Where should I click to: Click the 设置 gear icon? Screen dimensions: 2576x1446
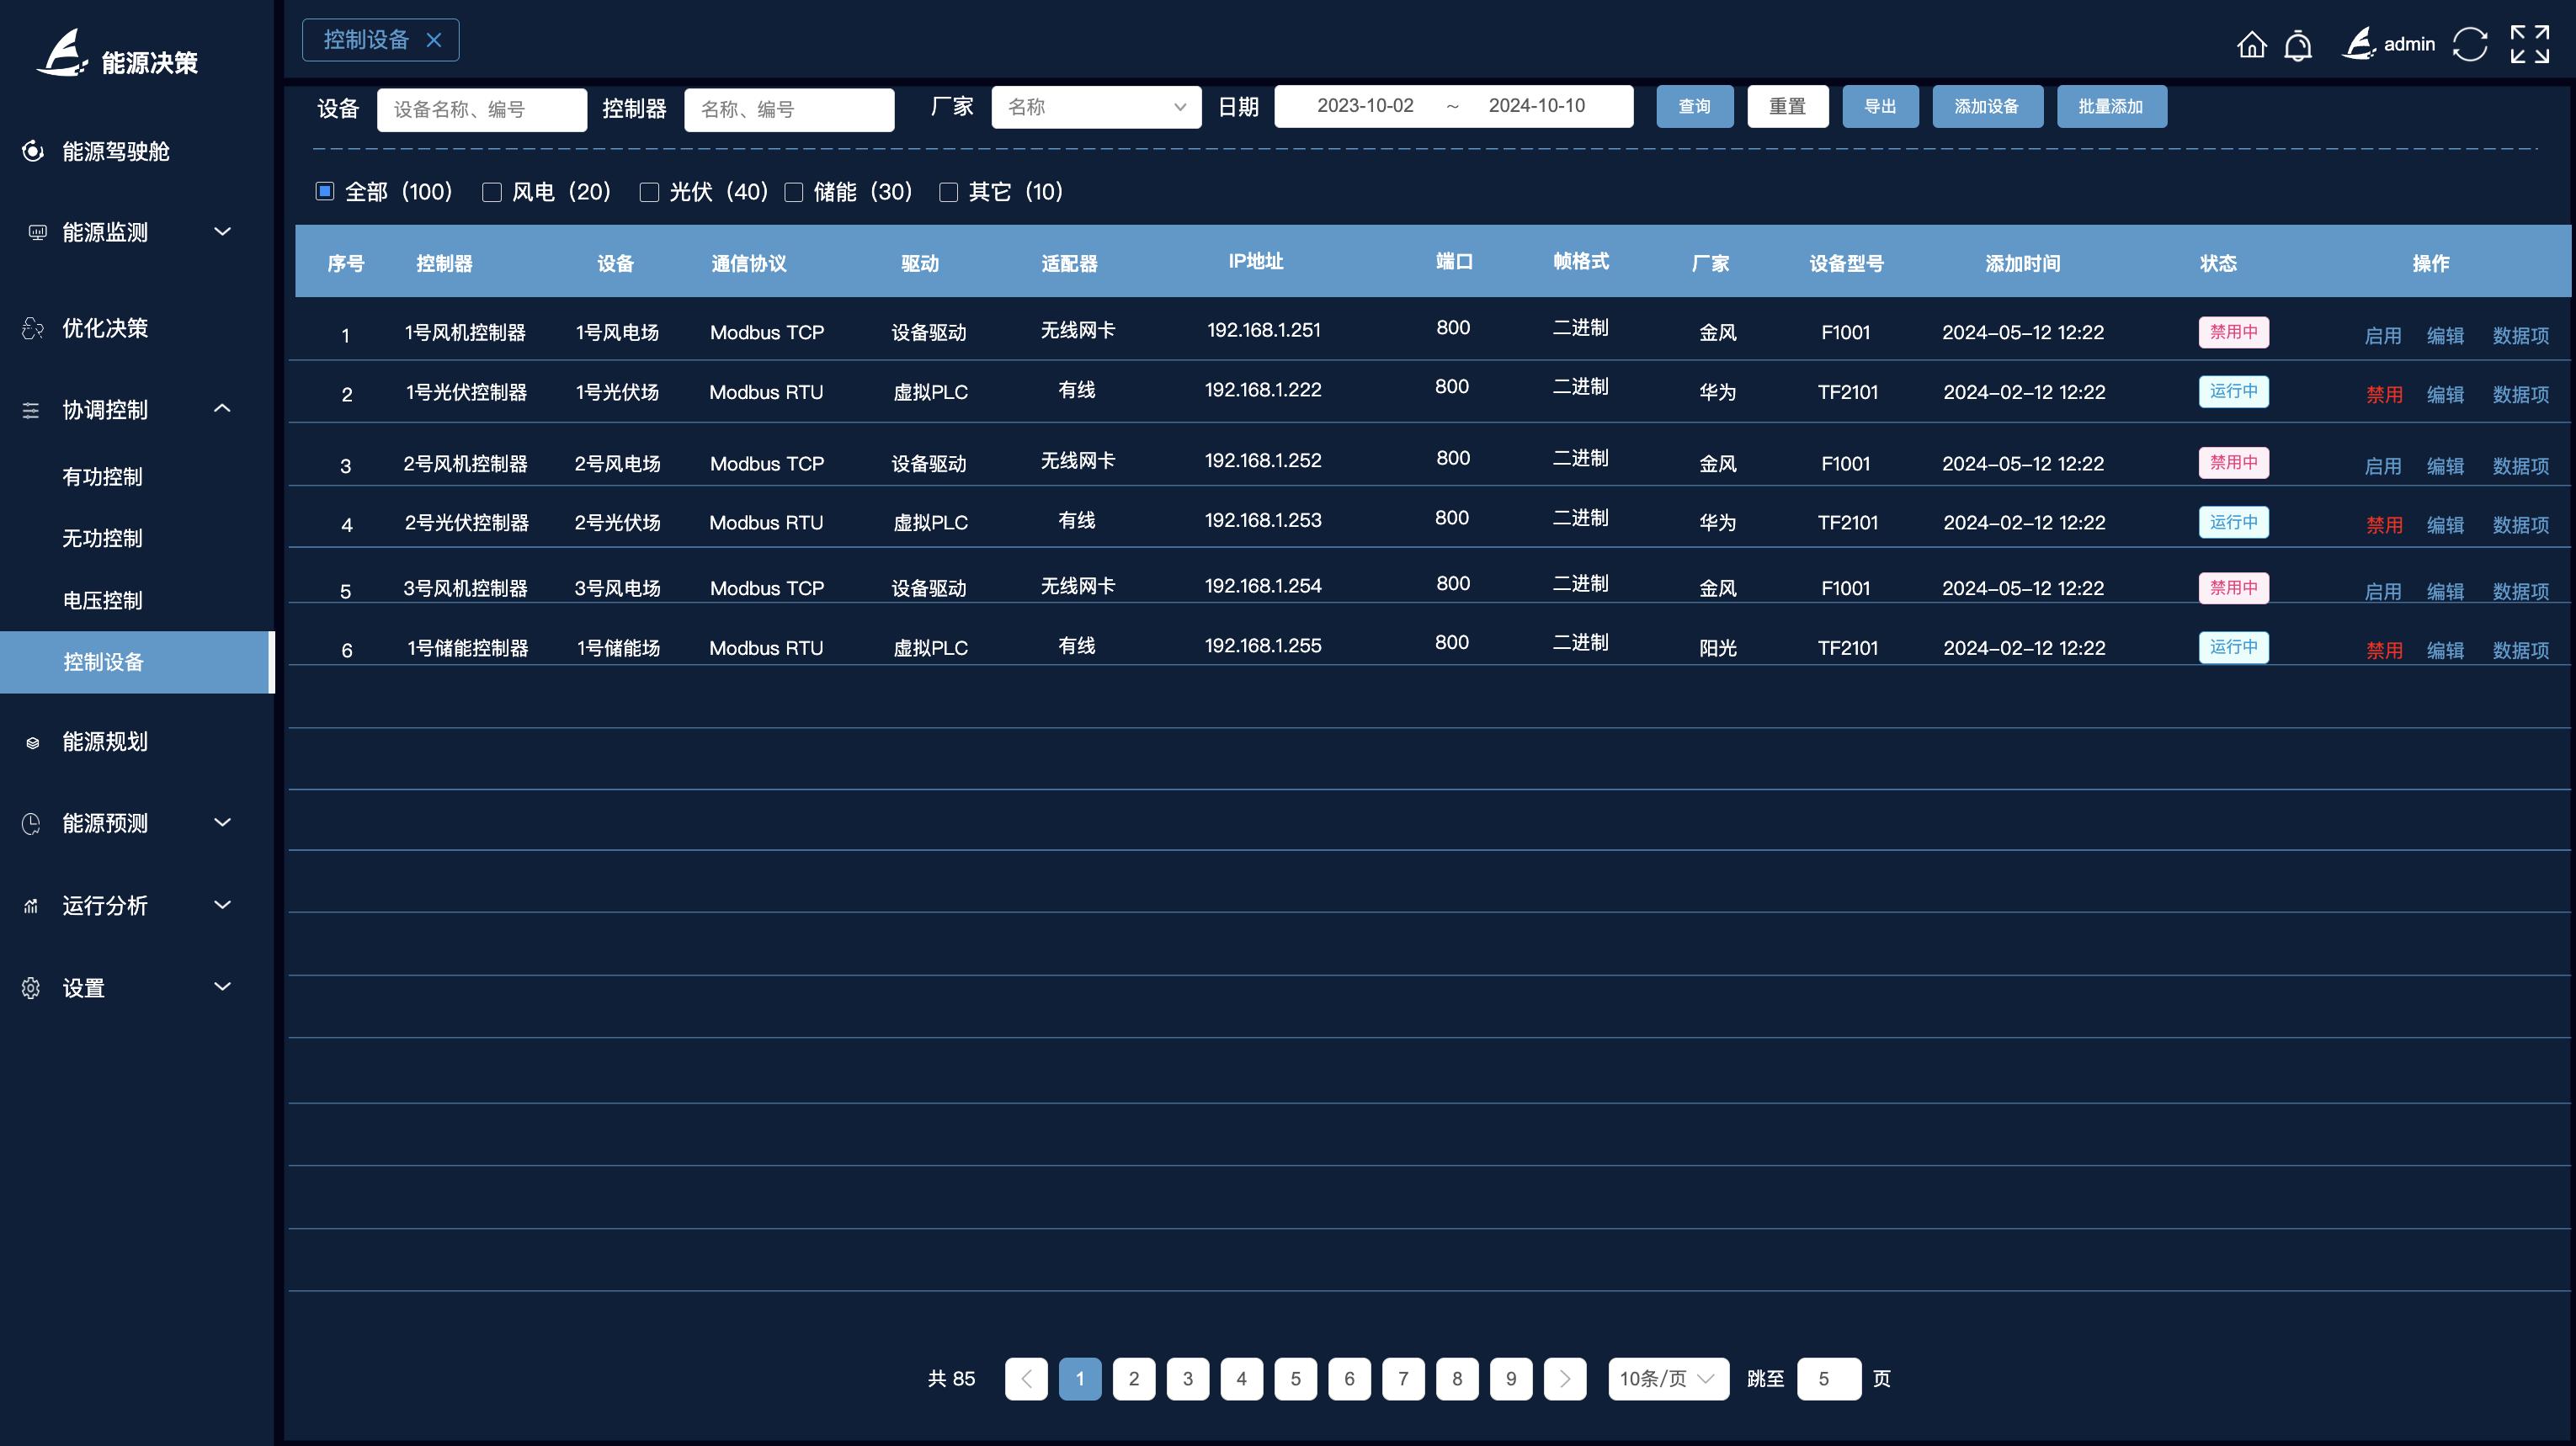pyautogui.click(x=31, y=988)
